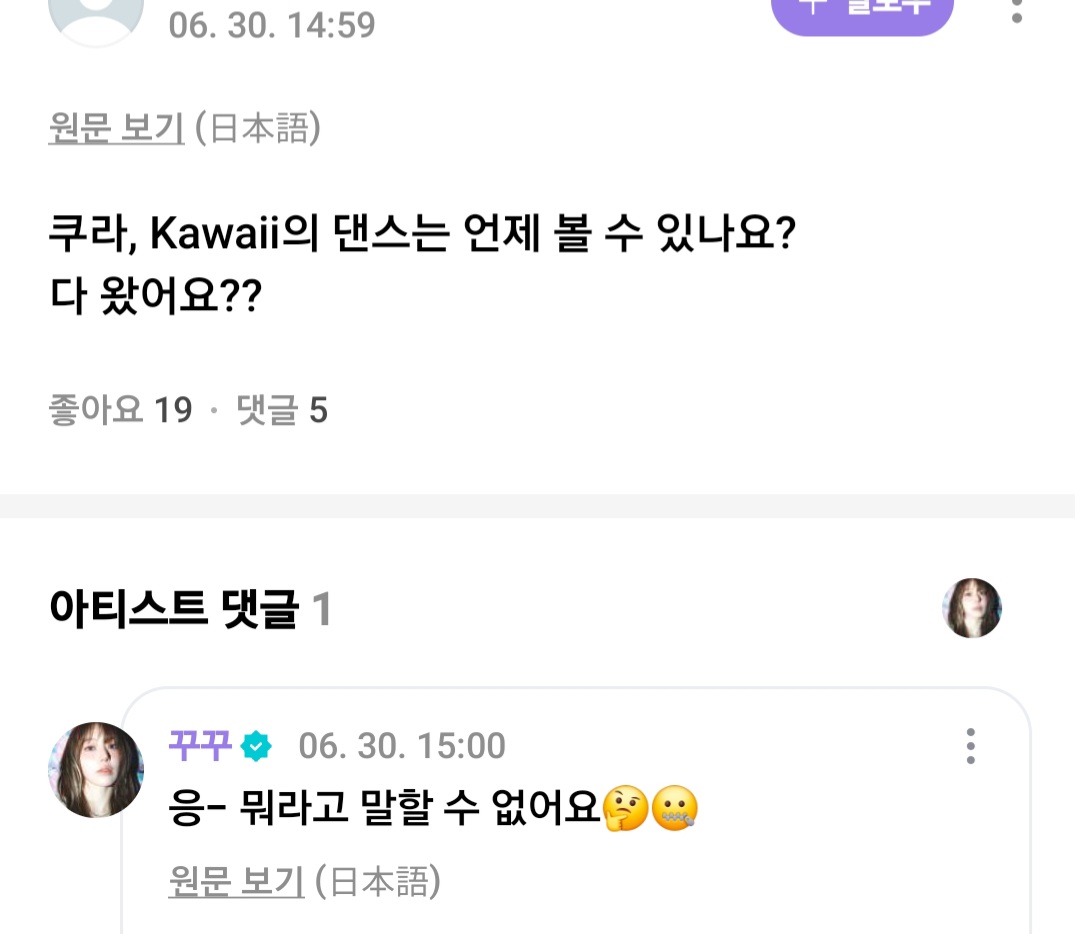Image resolution: width=1075 pixels, height=934 pixels.
Task: Open the post's three-dot options menu
Action: click(x=1017, y=12)
